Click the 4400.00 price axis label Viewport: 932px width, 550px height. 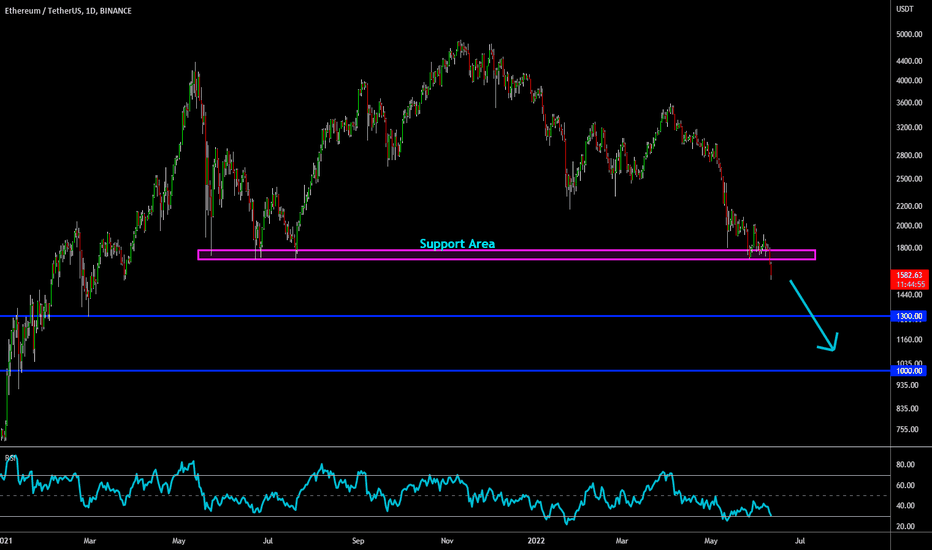[909, 61]
